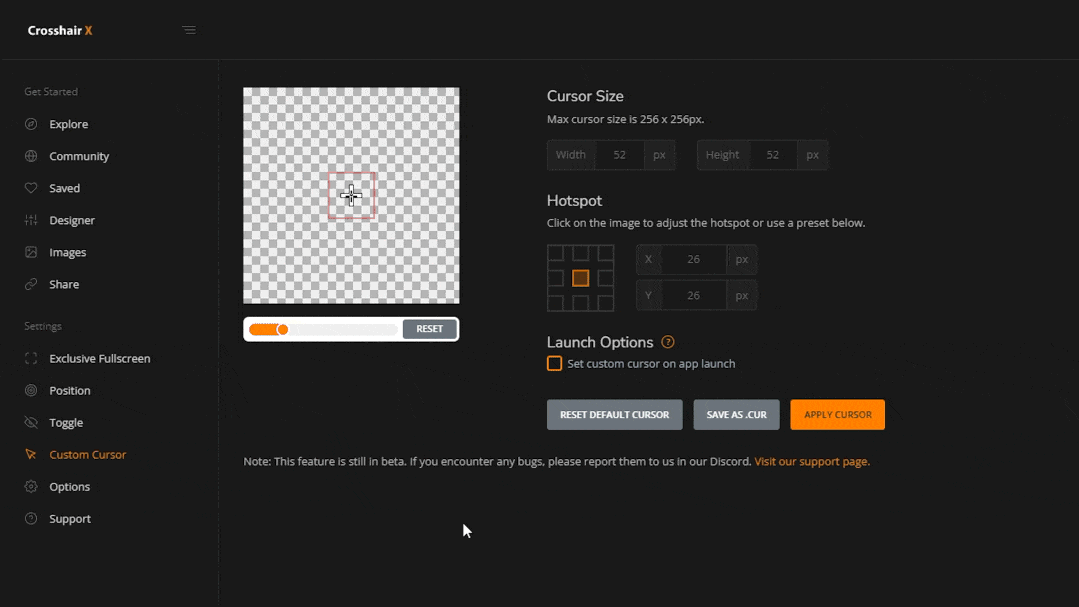Click the Exclusive Fullscreen icon

pyautogui.click(x=31, y=358)
